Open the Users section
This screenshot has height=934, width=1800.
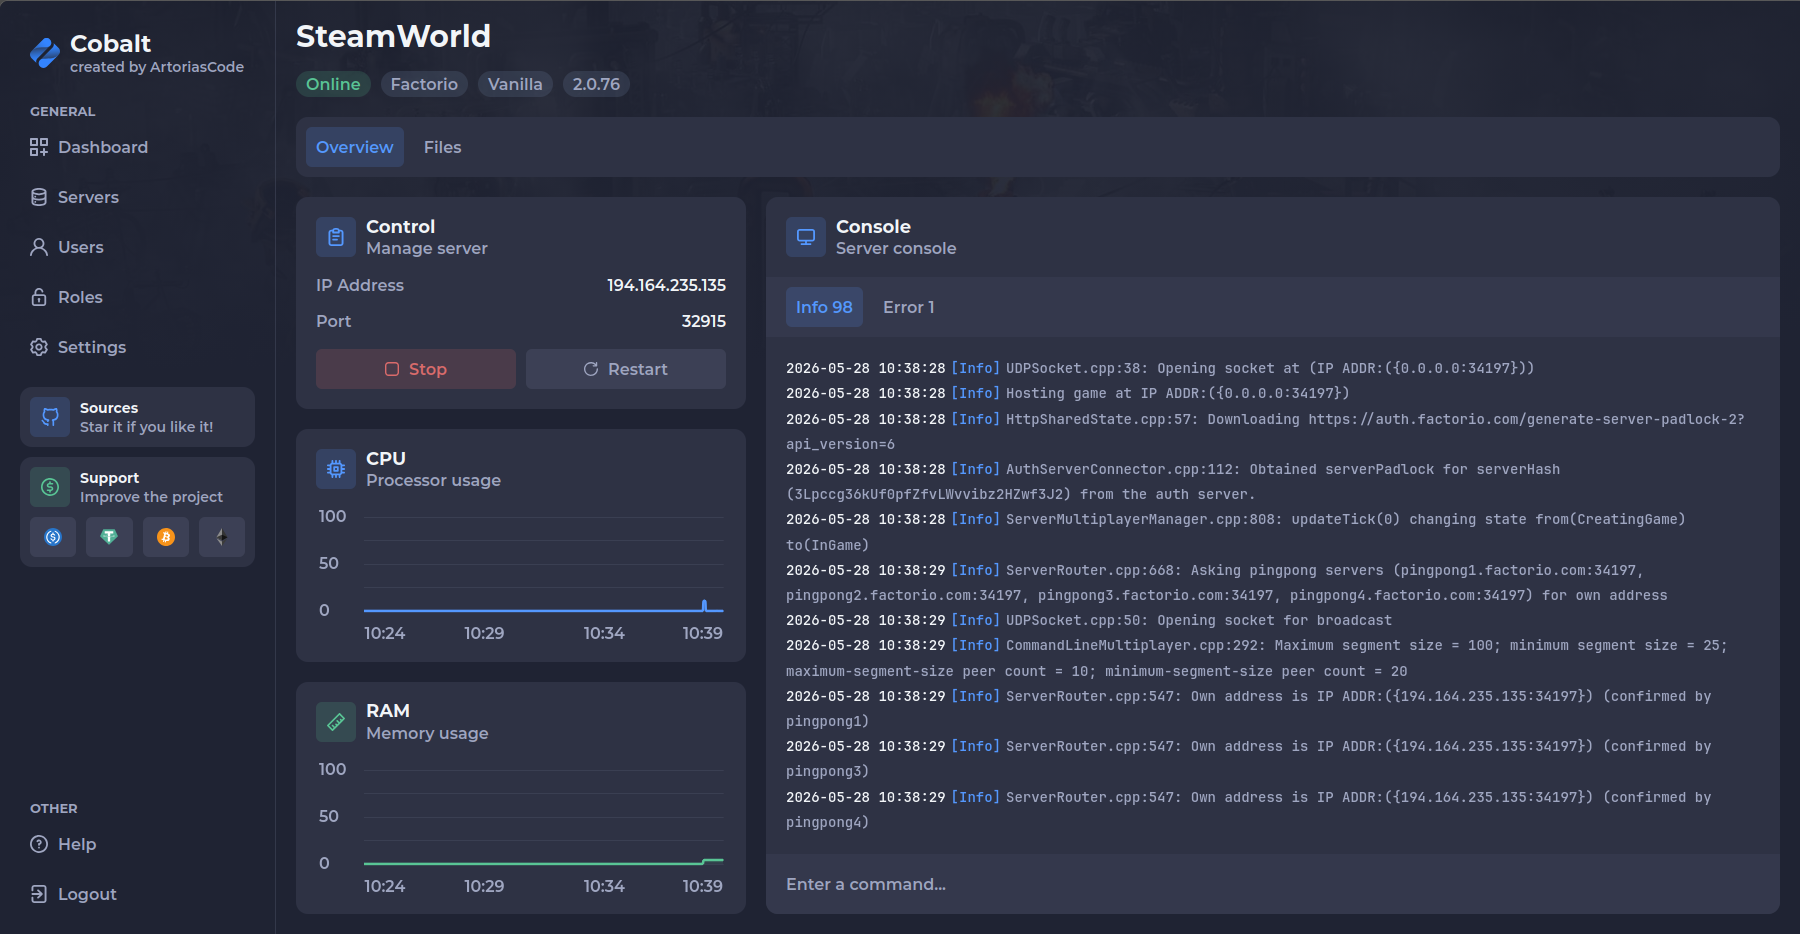(67, 247)
